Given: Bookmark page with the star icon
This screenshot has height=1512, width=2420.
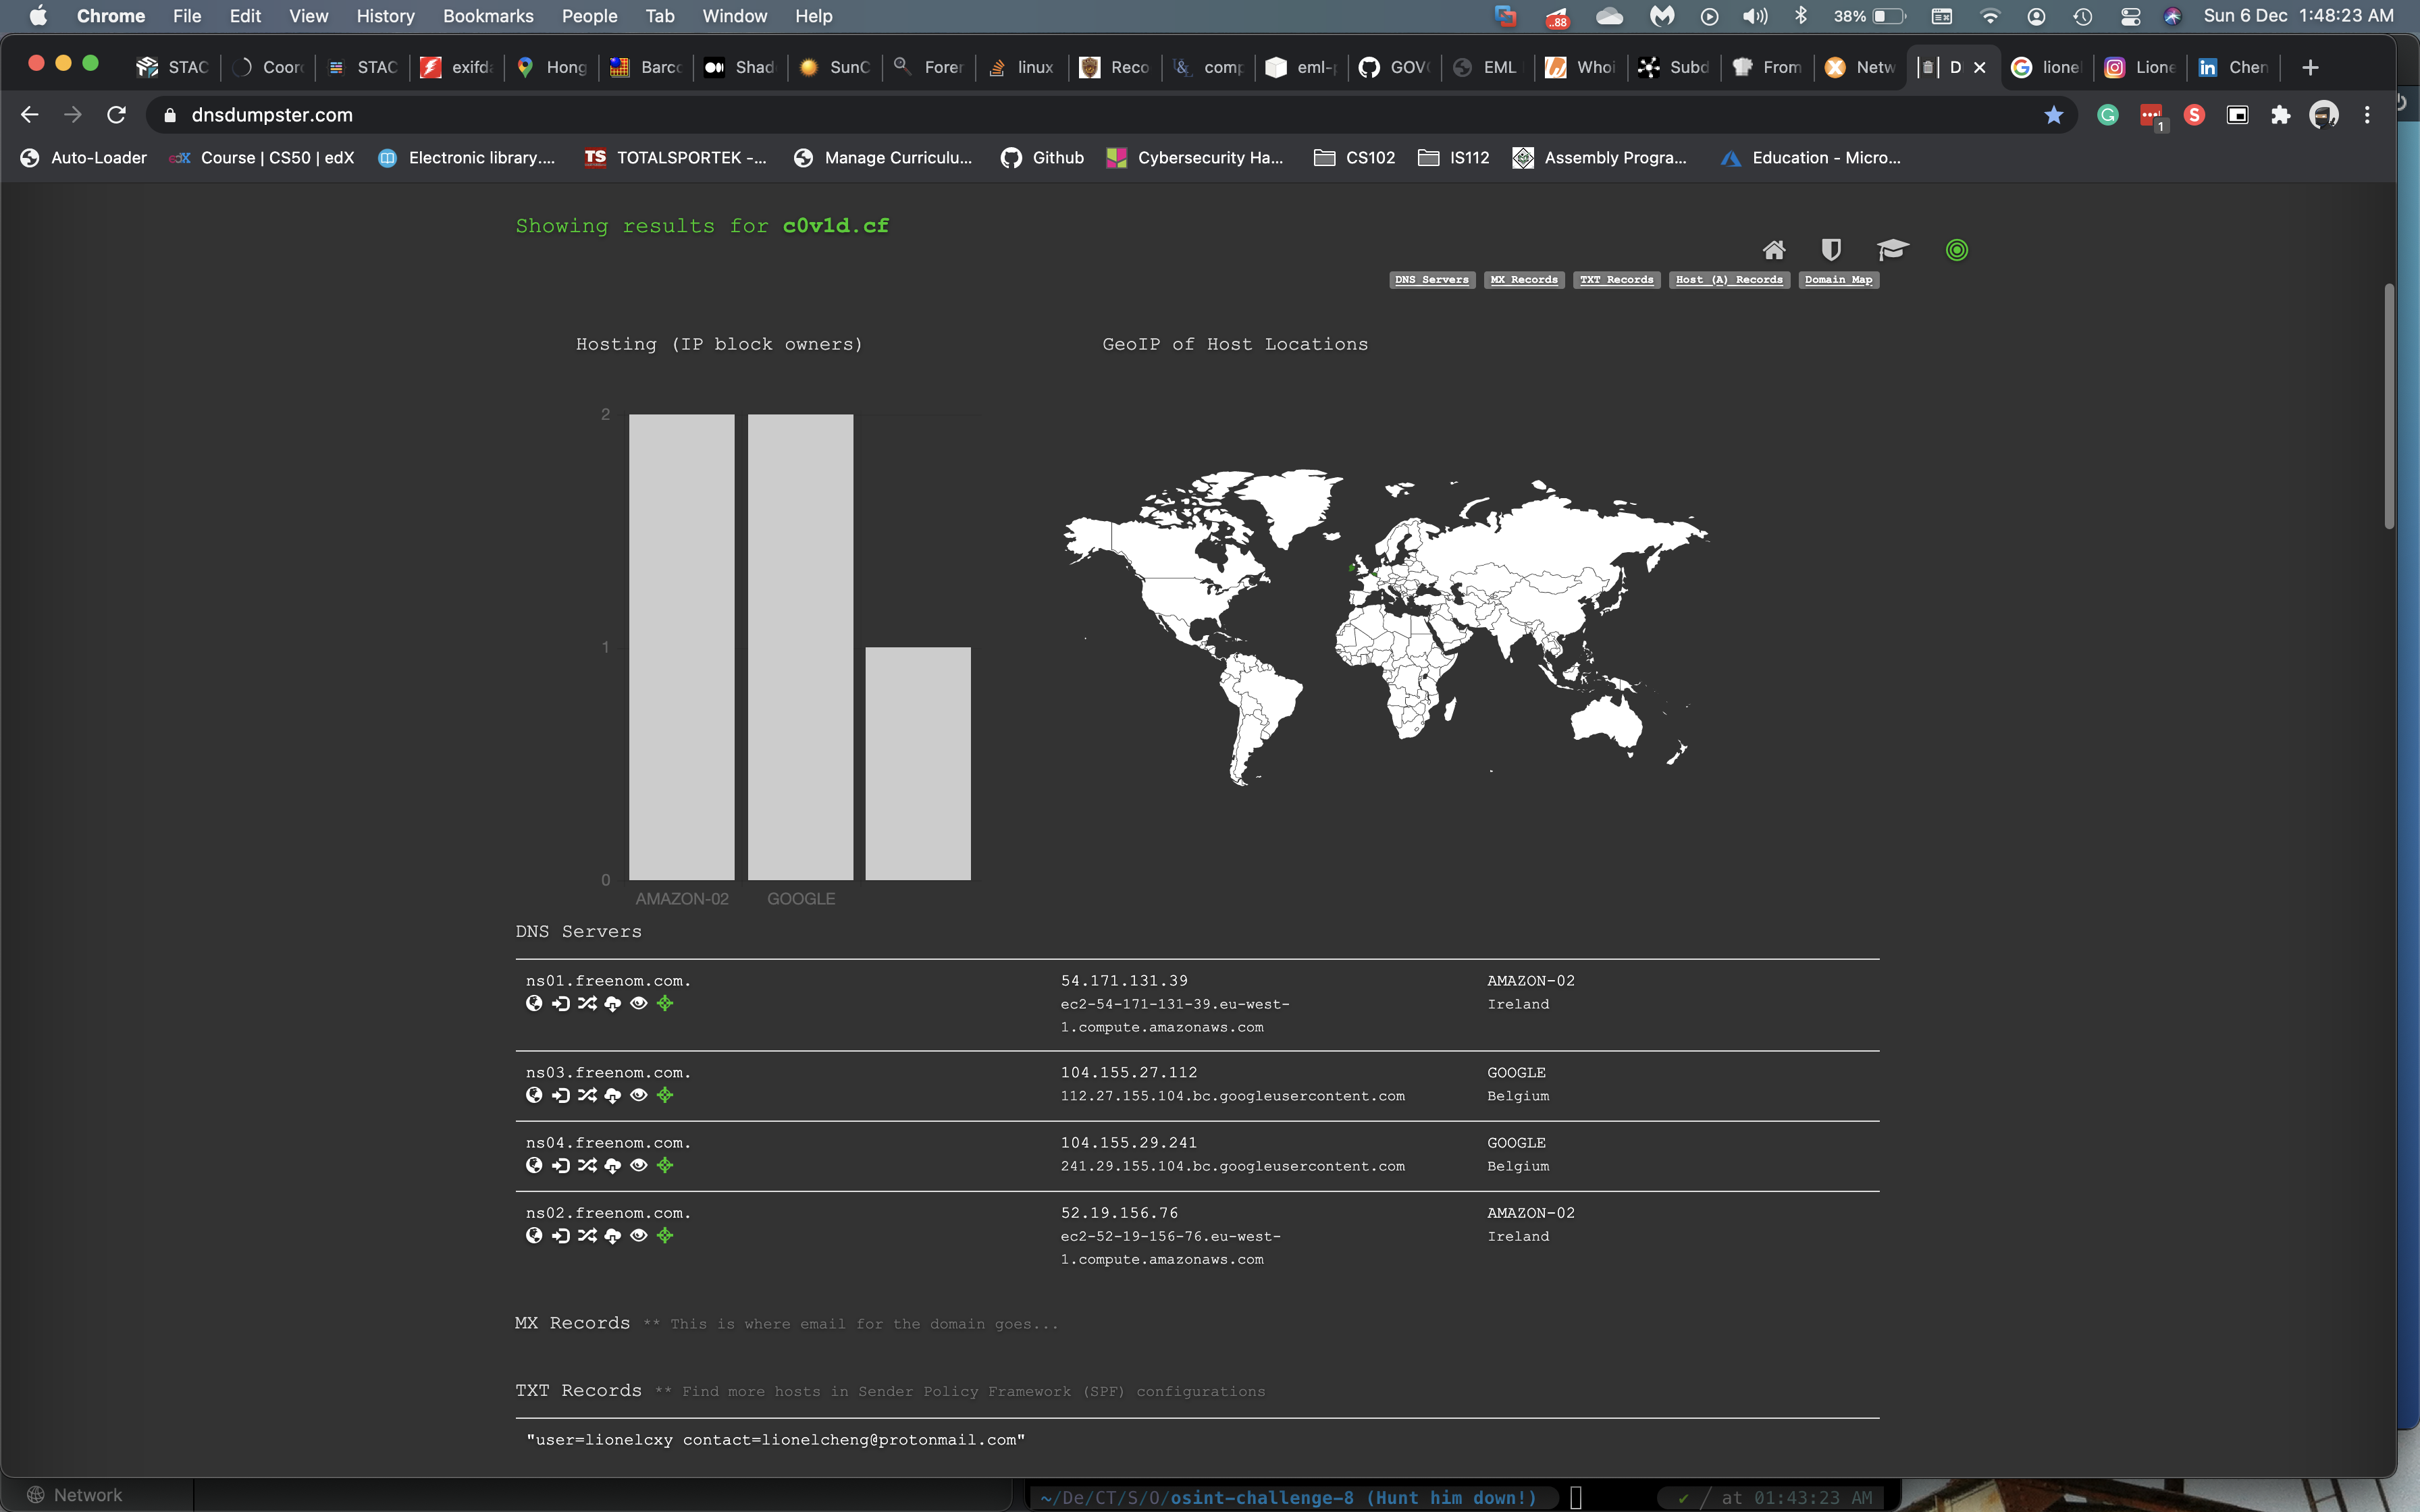Looking at the screenshot, I should point(2054,115).
